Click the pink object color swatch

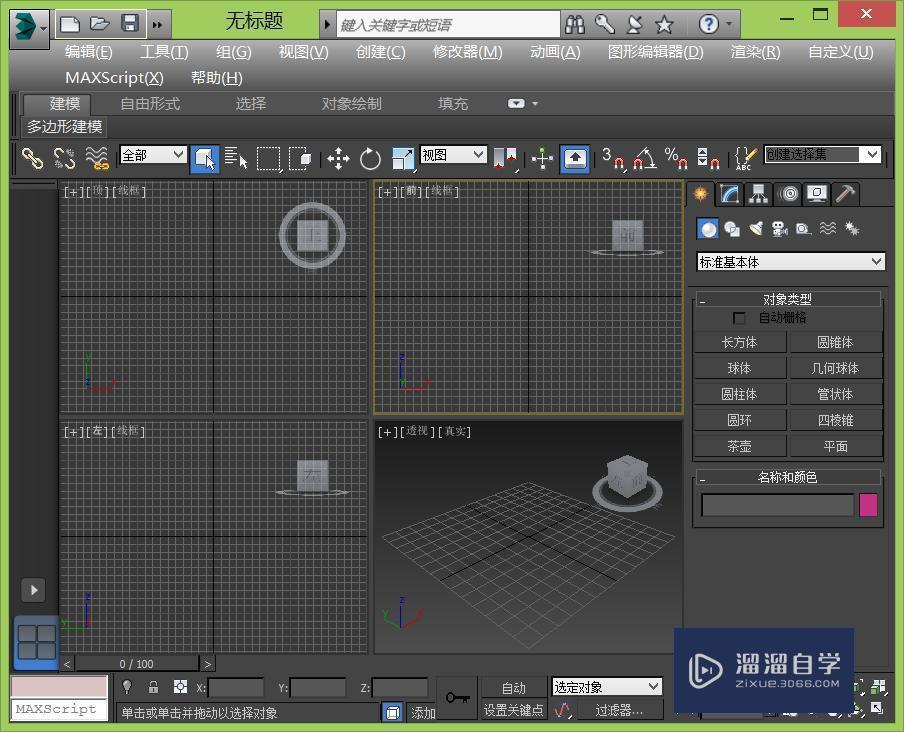point(868,505)
